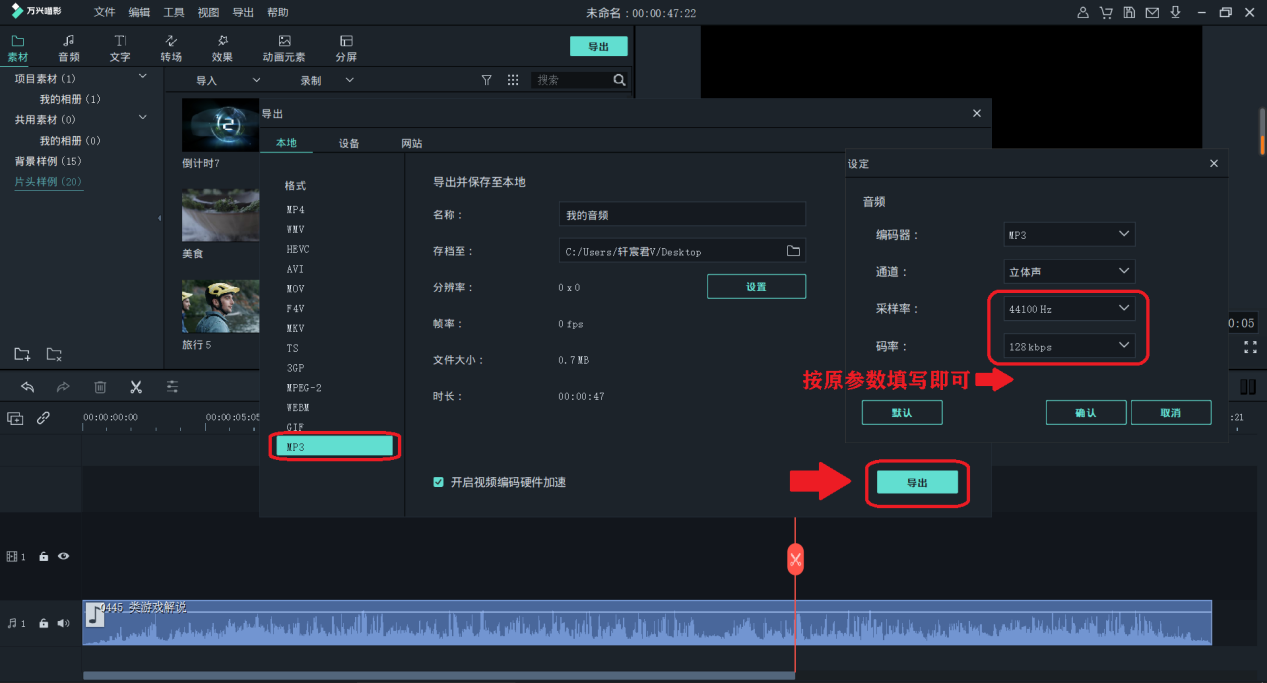Click the delete trash icon in timeline toolbar
This screenshot has height=683, width=1267.
[100, 386]
